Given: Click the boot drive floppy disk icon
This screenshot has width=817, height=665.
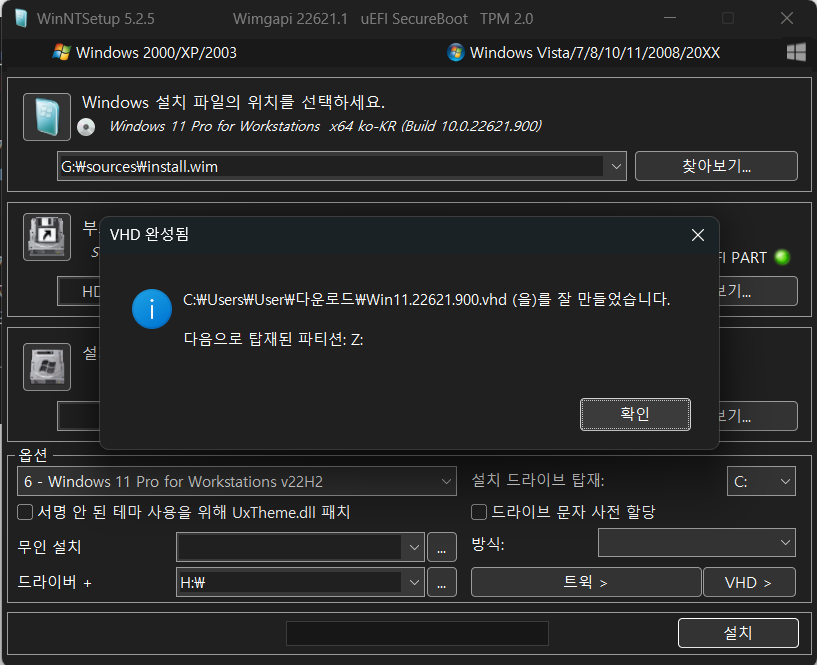Looking at the screenshot, I should point(47,237).
